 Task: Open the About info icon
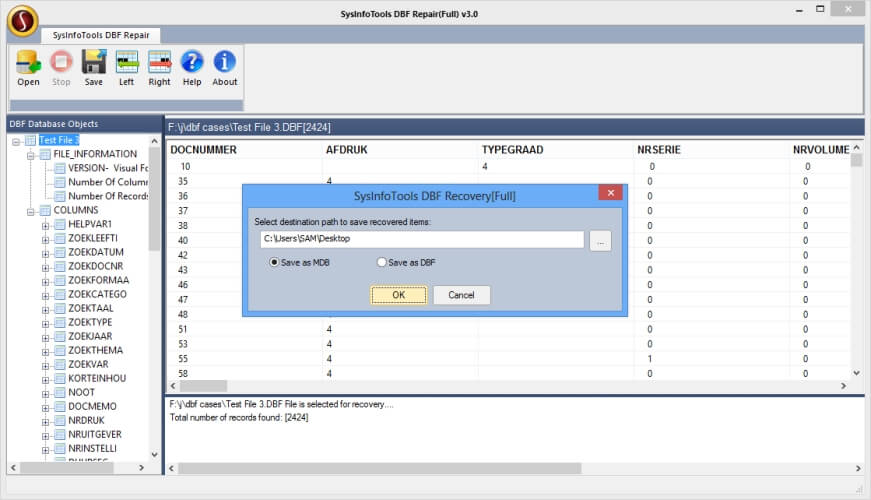point(225,64)
